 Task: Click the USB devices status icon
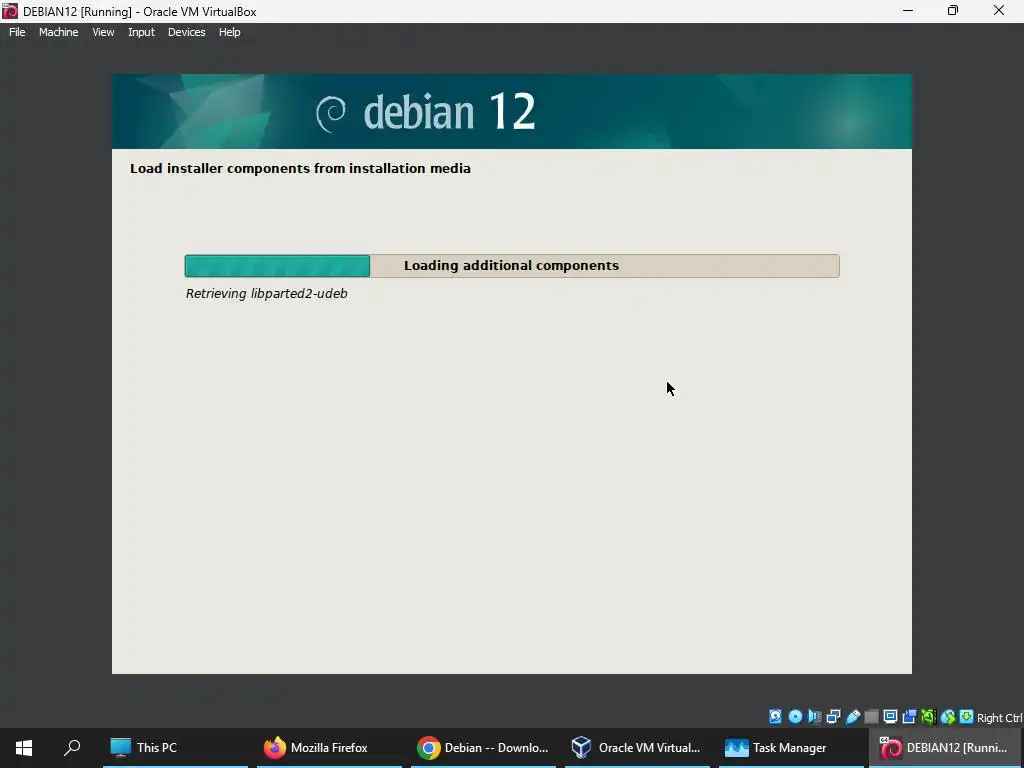click(x=852, y=717)
